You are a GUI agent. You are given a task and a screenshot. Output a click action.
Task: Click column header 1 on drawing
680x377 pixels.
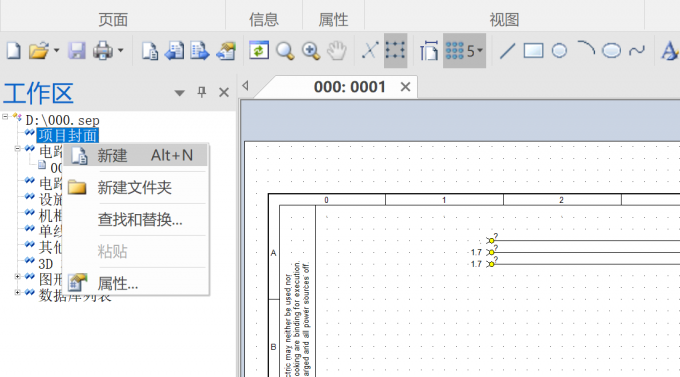click(x=444, y=200)
